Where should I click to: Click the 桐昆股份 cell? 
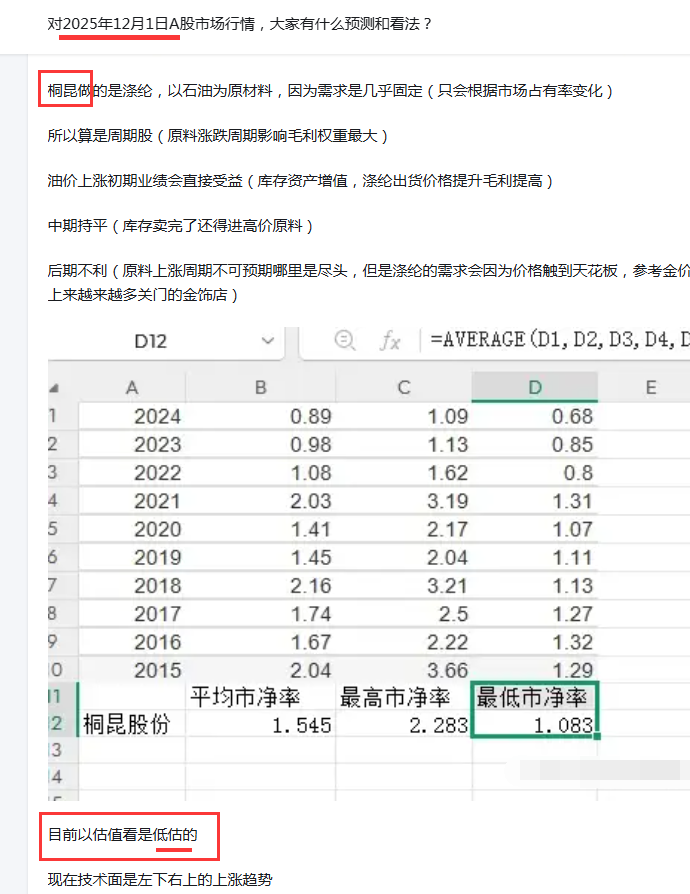pos(132,724)
